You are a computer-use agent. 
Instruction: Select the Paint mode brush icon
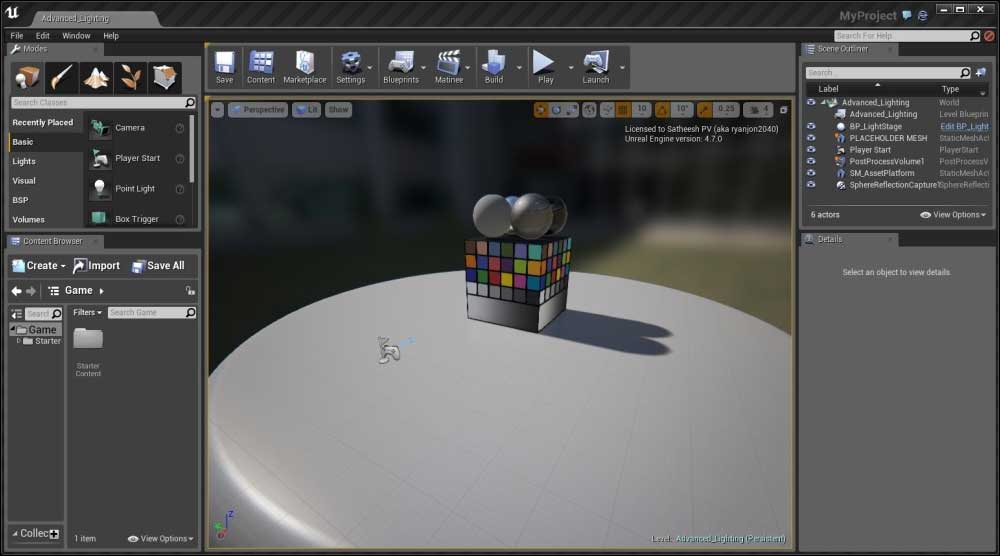tap(62, 78)
